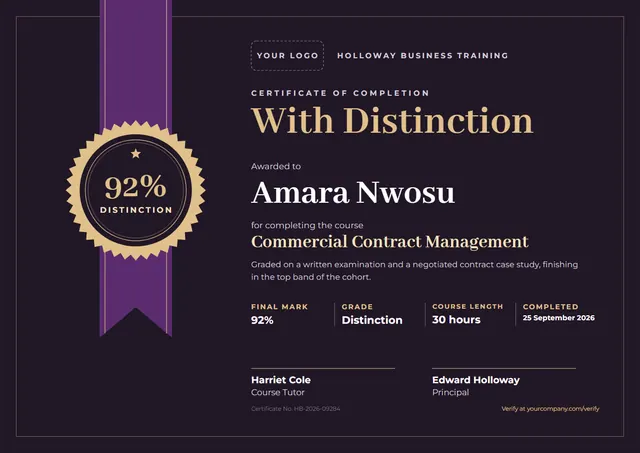The height and width of the screenshot is (453, 640).
Task: Select the Principal title text
Action: click(451, 393)
